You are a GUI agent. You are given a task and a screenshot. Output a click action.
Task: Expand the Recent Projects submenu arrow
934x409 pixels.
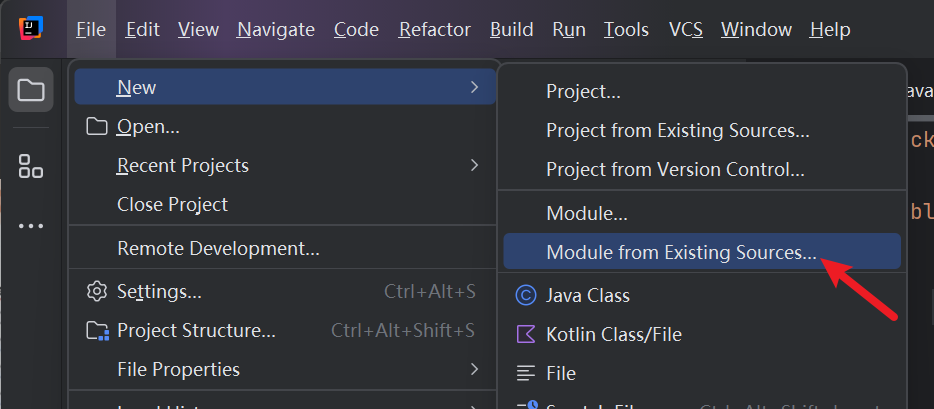[474, 165]
